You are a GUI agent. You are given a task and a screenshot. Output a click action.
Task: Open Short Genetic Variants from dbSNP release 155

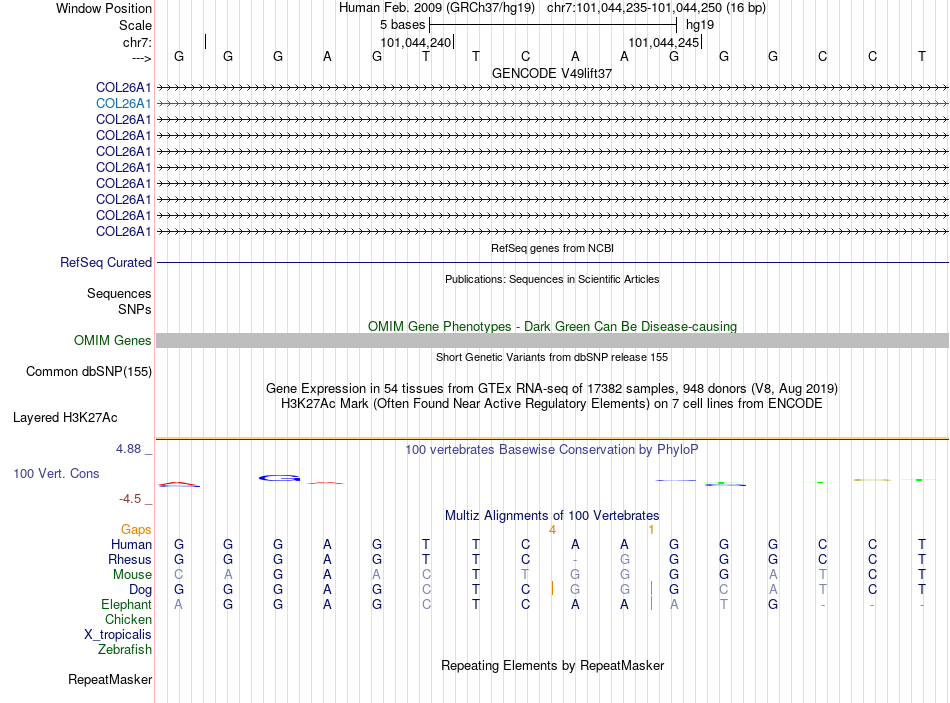552,358
